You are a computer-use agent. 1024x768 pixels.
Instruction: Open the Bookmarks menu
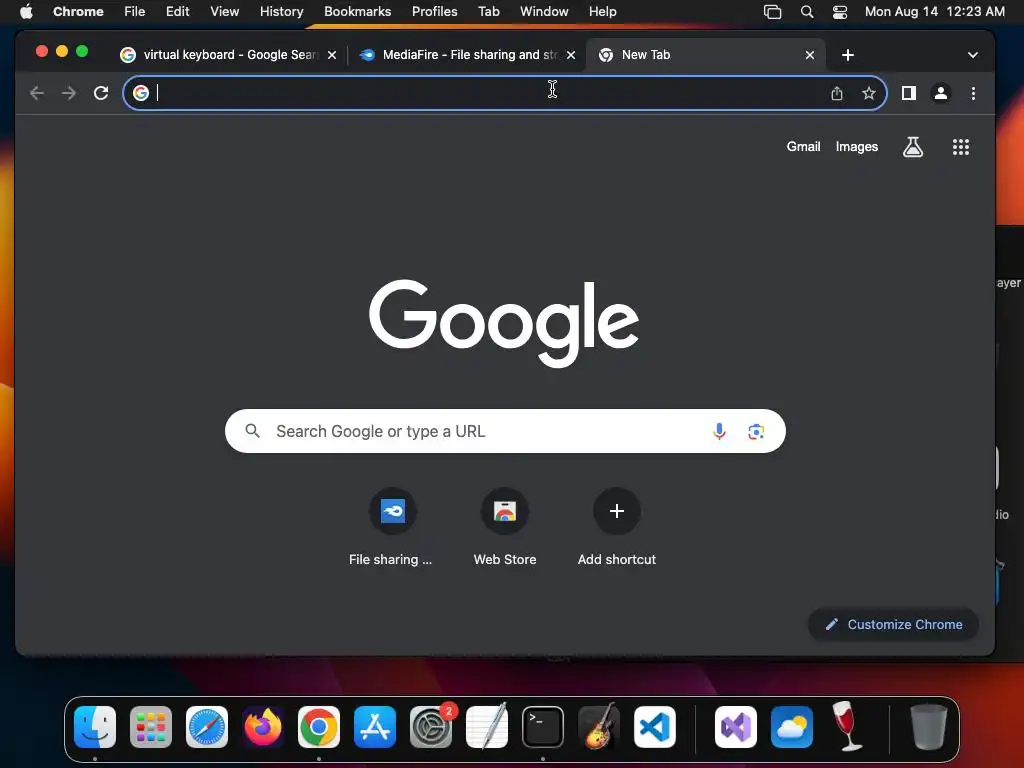coord(357,12)
